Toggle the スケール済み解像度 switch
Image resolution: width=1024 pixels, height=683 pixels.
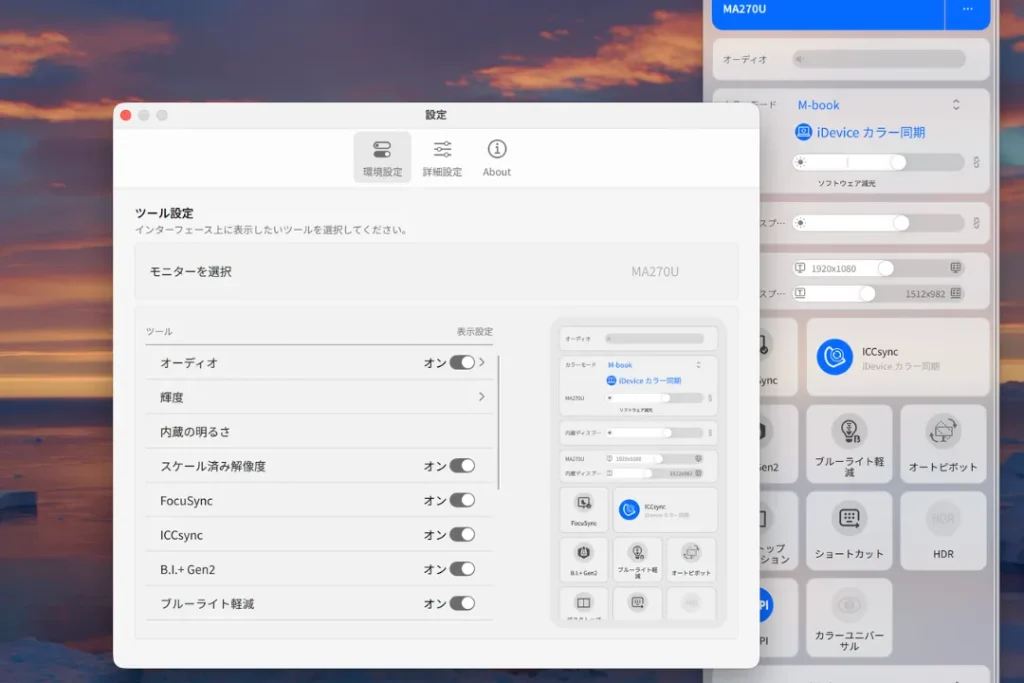coord(462,466)
